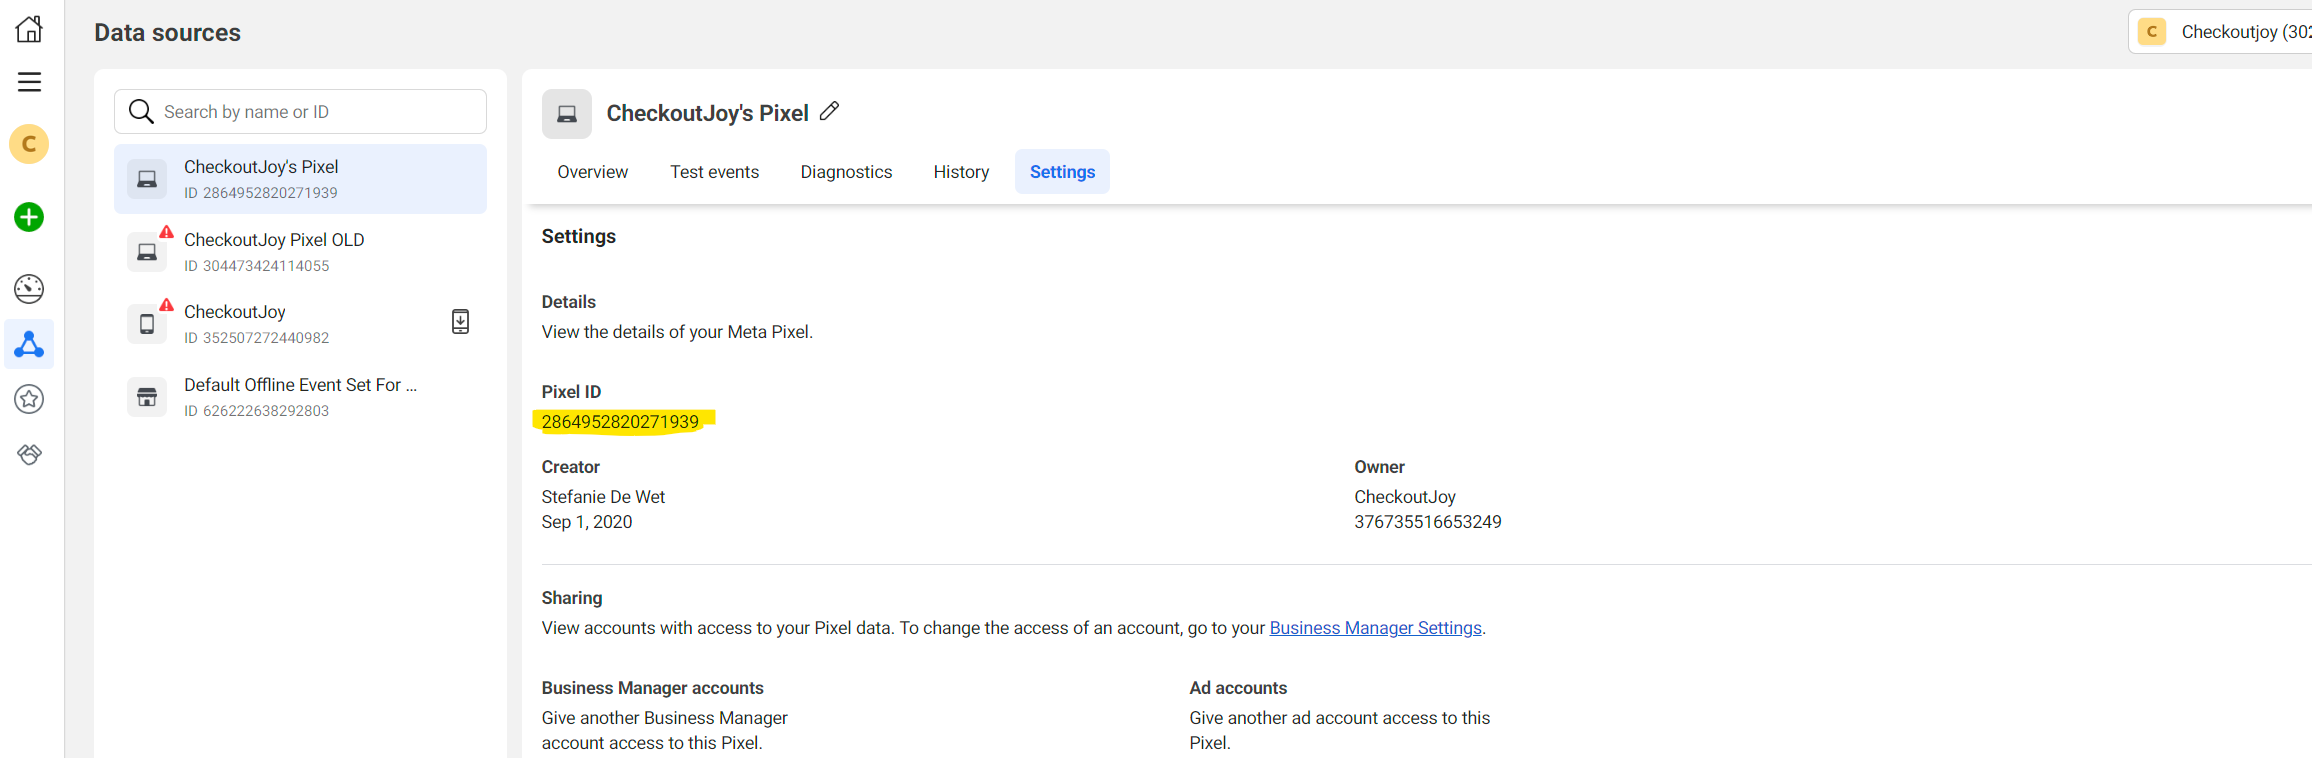Open the gauge overview icon in sidebar
2312x758 pixels.
(29, 289)
